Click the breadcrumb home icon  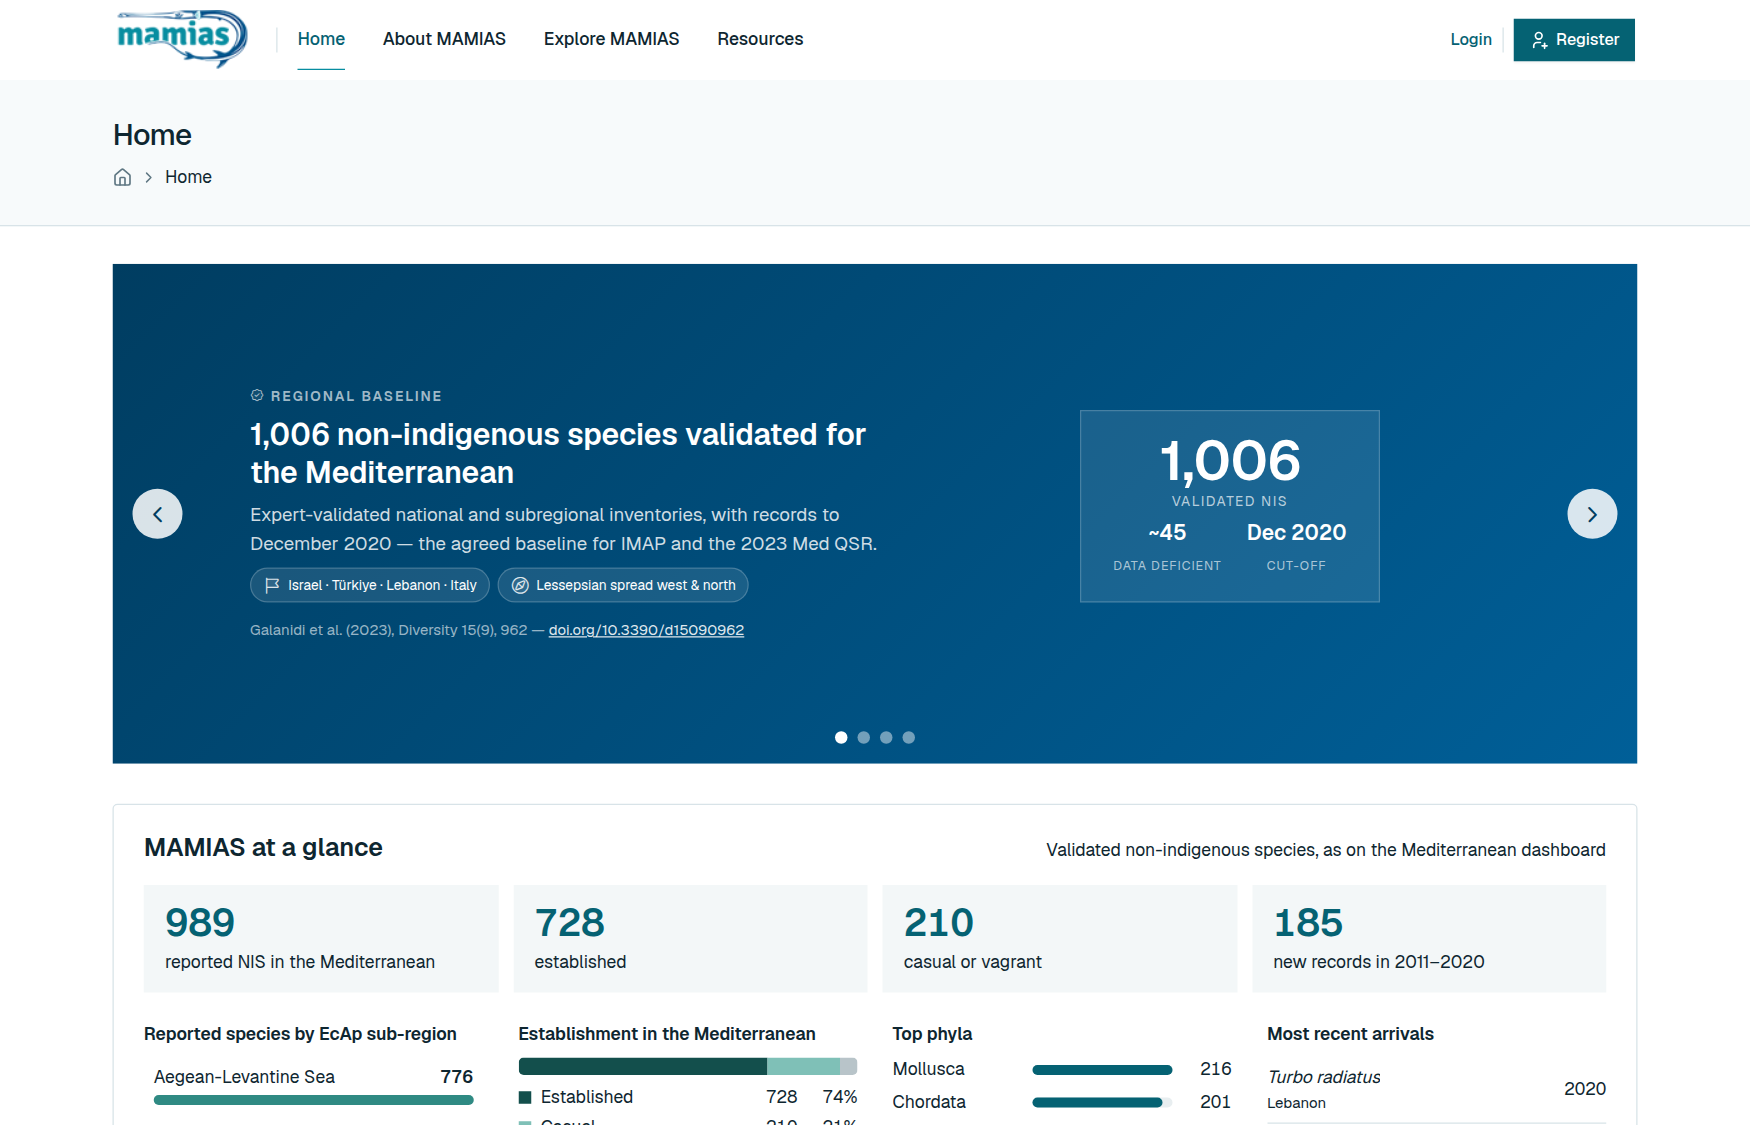[122, 177]
